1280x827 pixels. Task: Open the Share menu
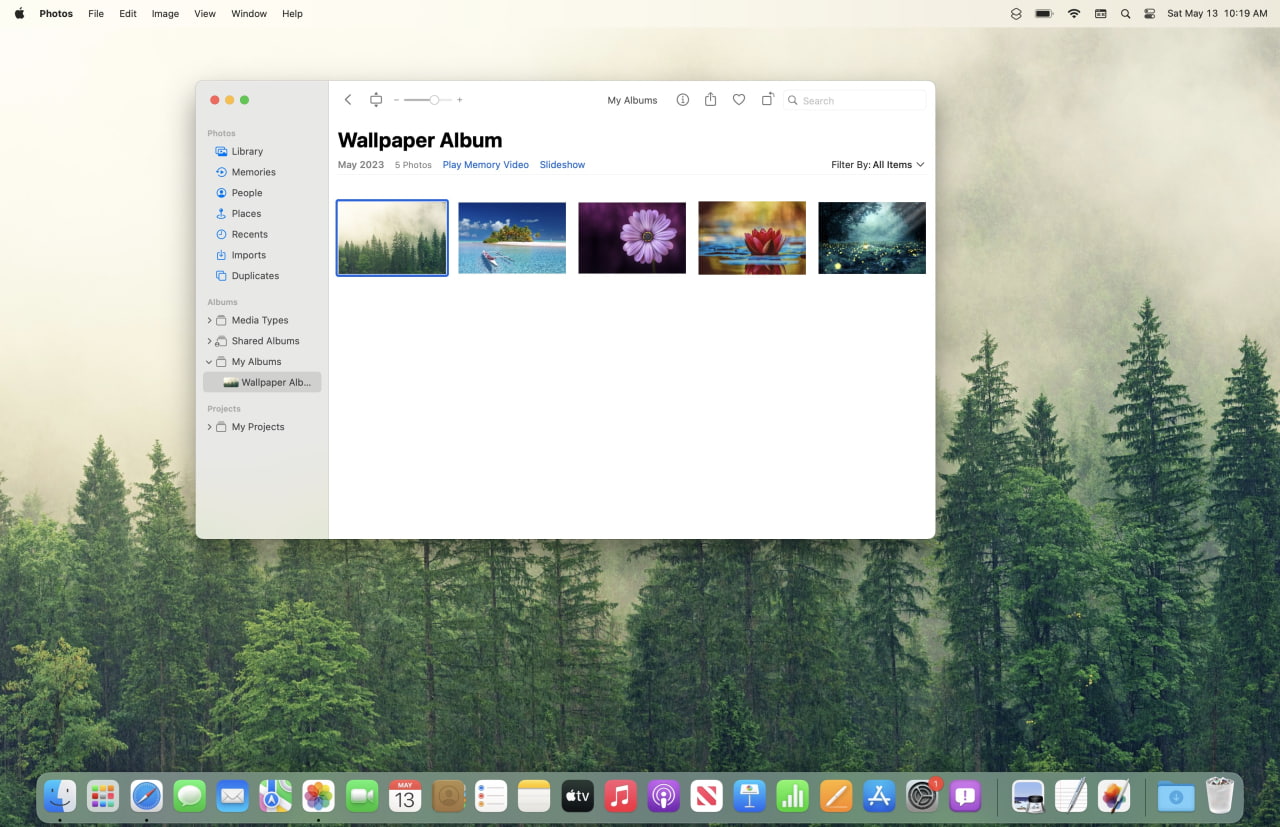click(x=710, y=100)
